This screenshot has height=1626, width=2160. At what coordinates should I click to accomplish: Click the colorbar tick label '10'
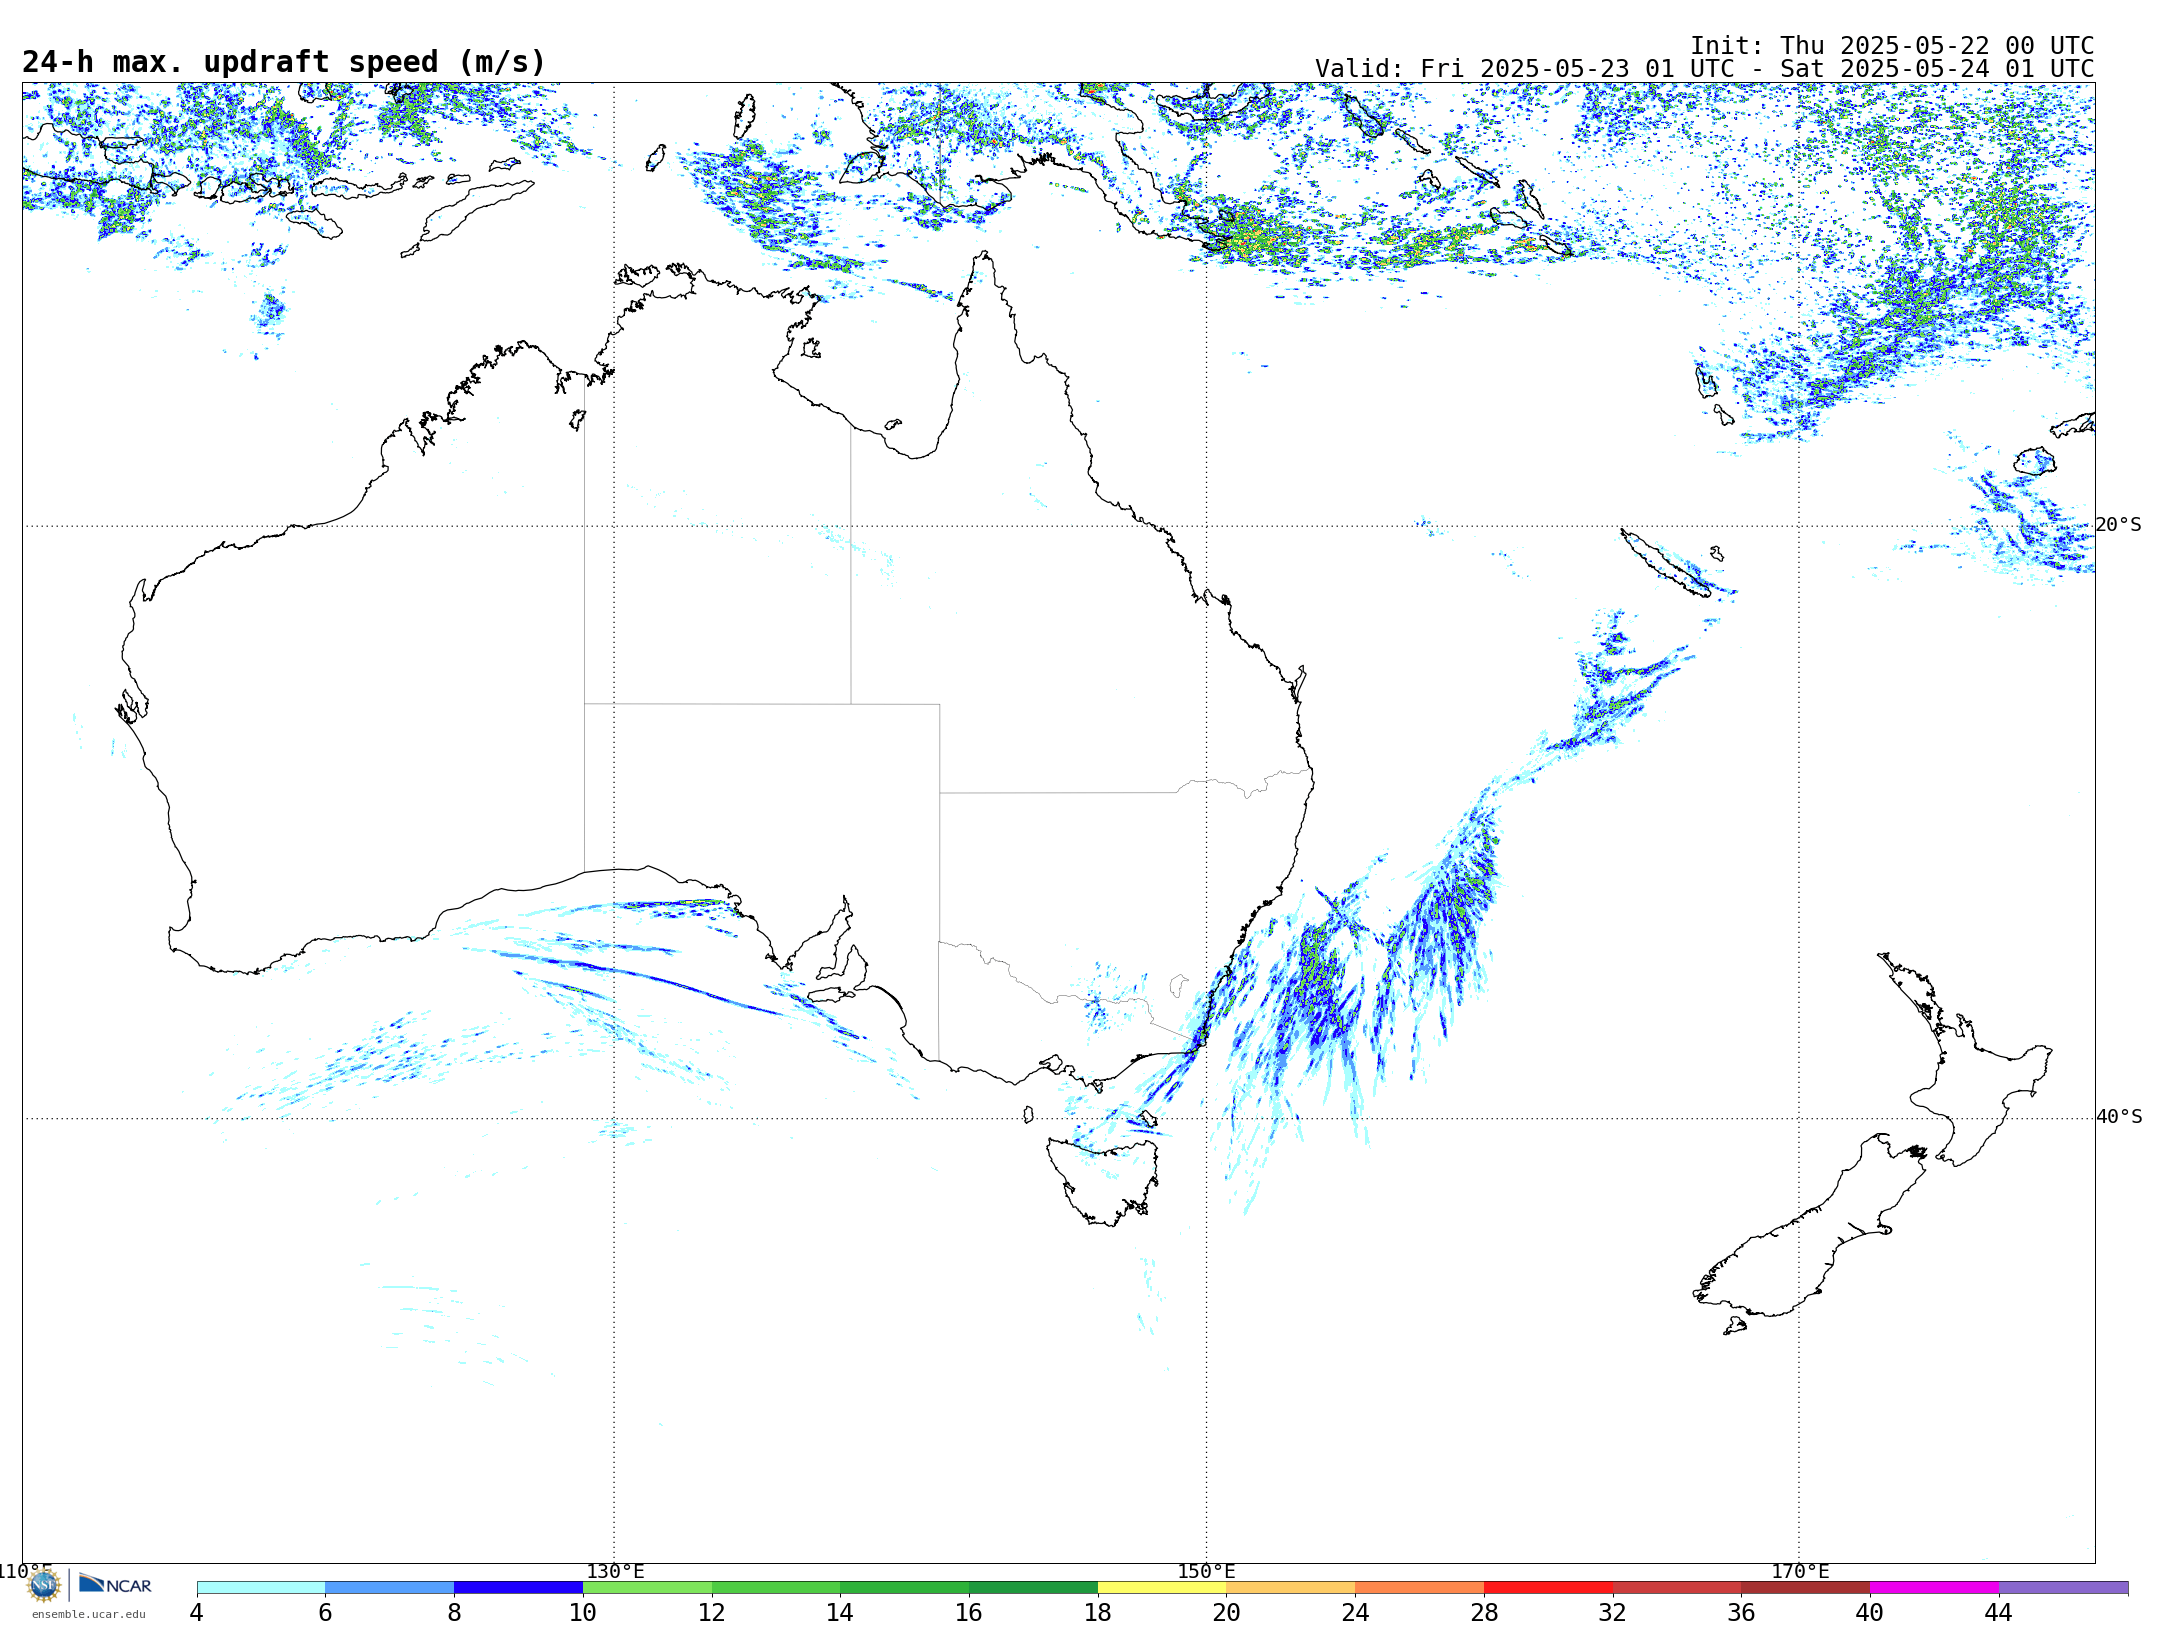pyautogui.click(x=583, y=1613)
